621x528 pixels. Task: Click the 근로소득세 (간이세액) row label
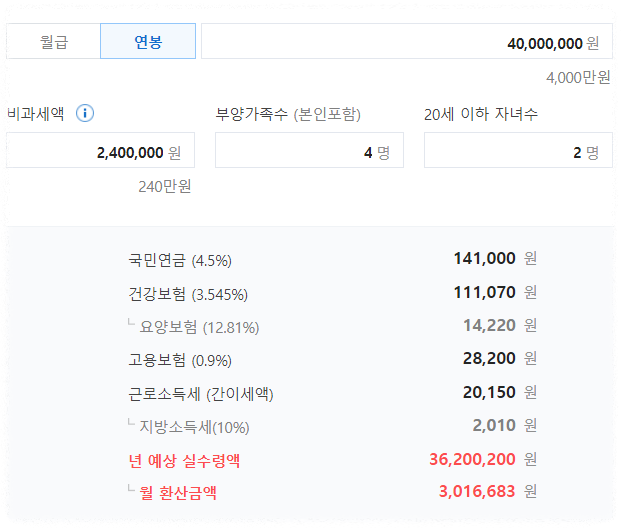point(201,394)
